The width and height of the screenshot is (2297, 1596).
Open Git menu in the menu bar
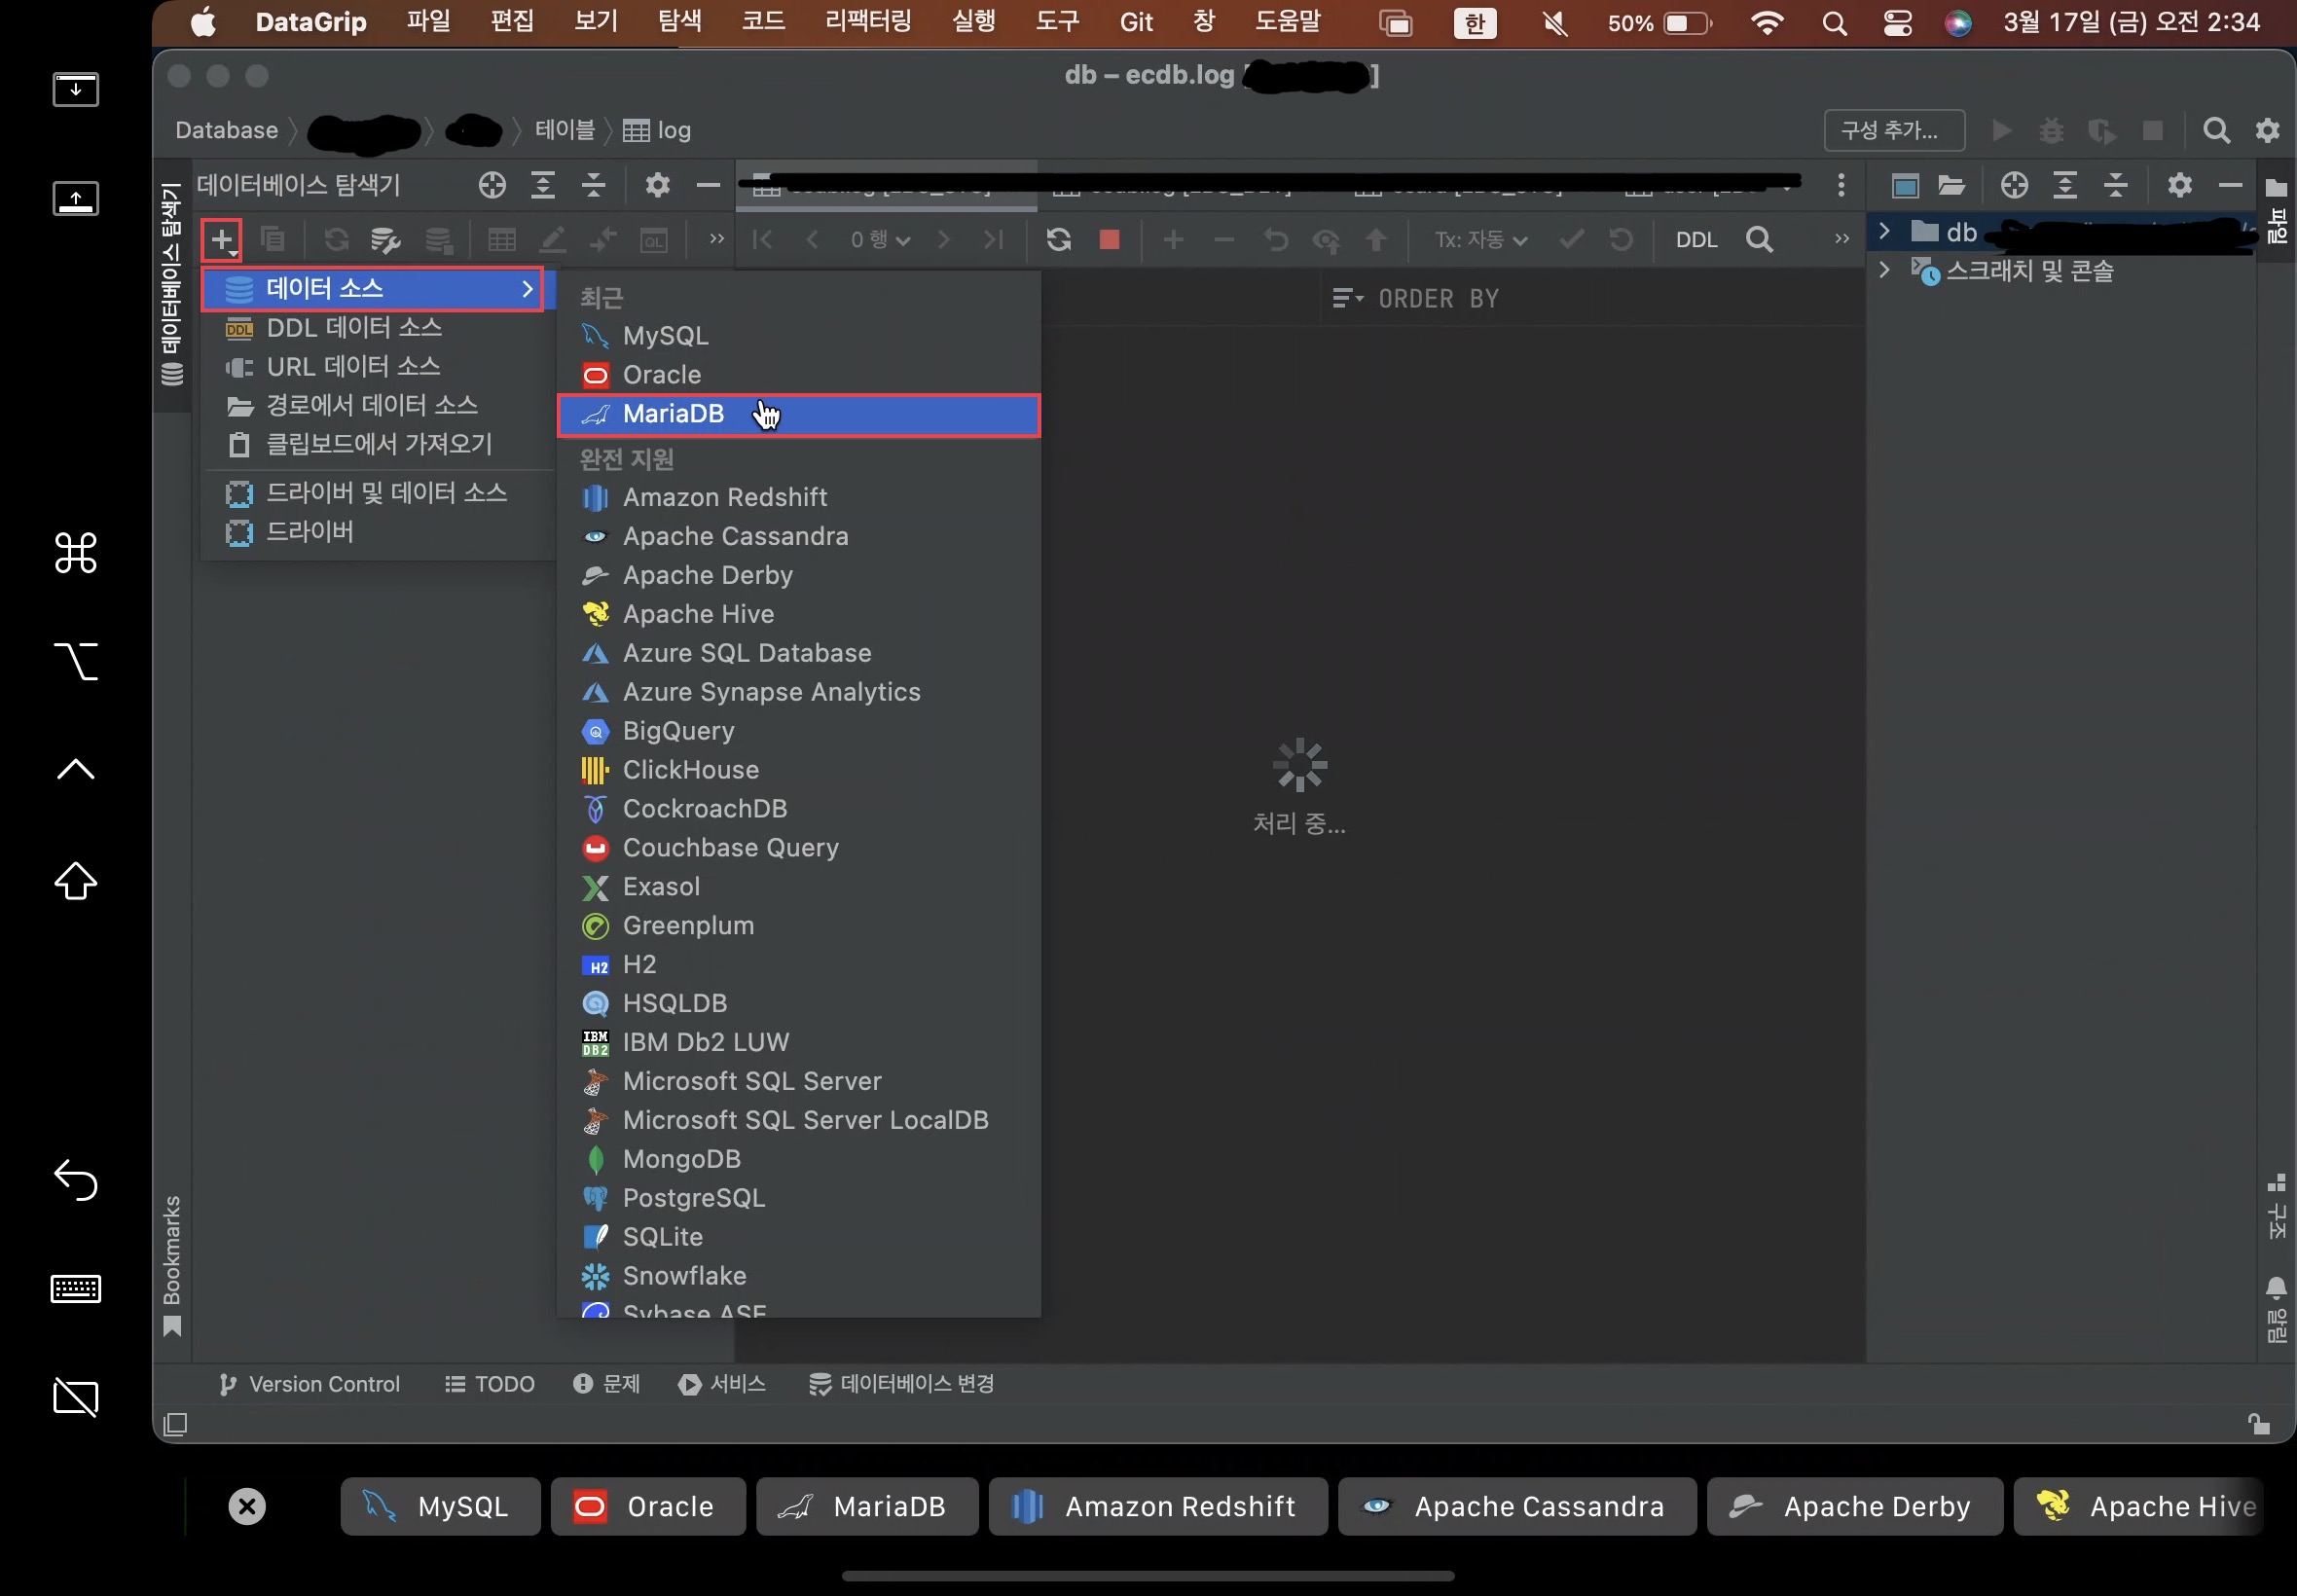click(1135, 22)
